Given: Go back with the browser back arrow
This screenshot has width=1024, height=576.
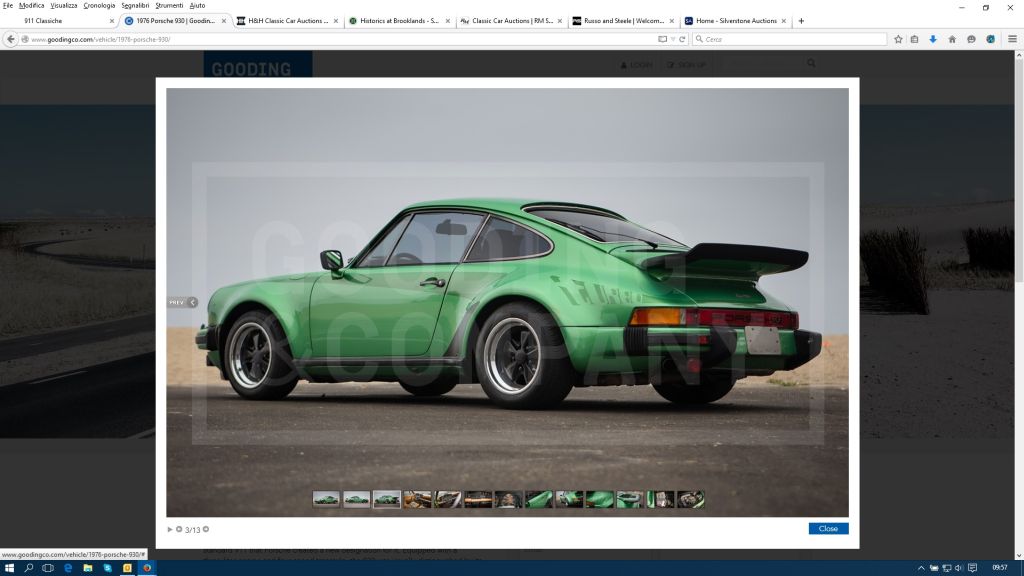Looking at the screenshot, I should 10,39.
